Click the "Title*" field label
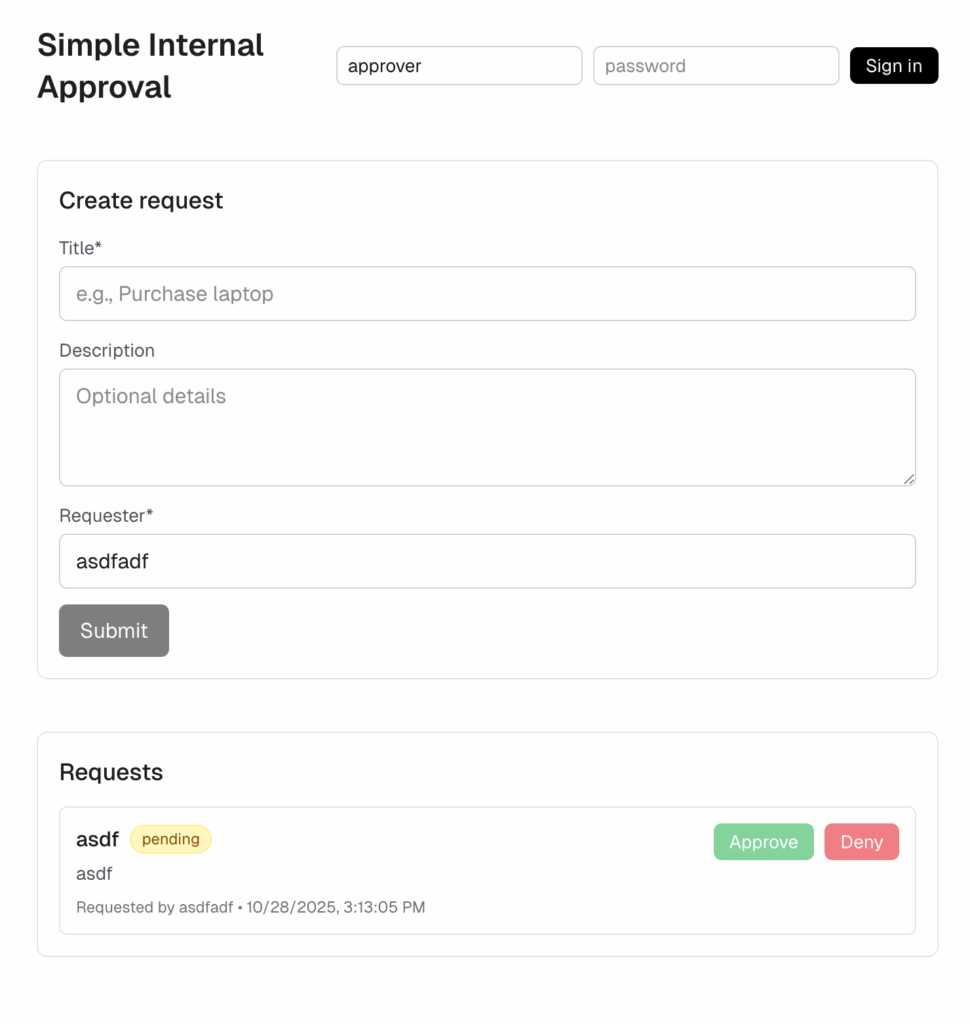970x1024 pixels. pyautogui.click(x=80, y=248)
